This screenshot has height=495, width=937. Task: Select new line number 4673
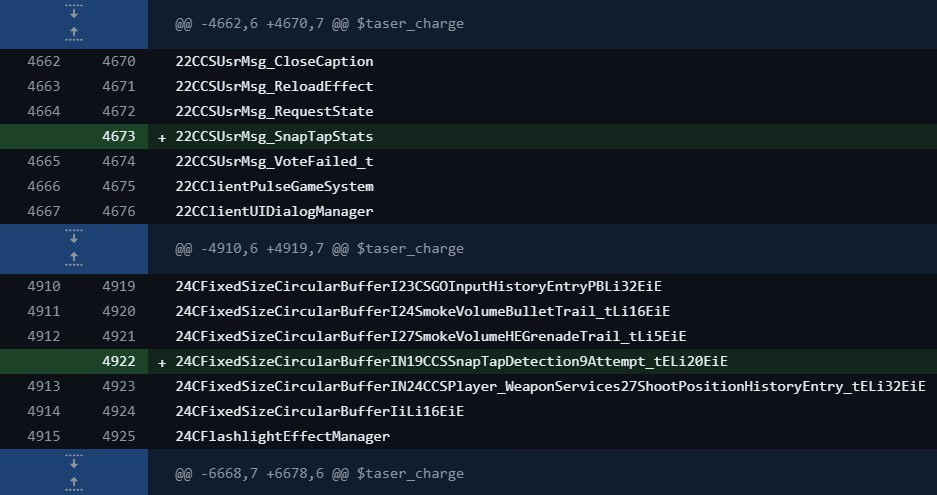click(119, 136)
